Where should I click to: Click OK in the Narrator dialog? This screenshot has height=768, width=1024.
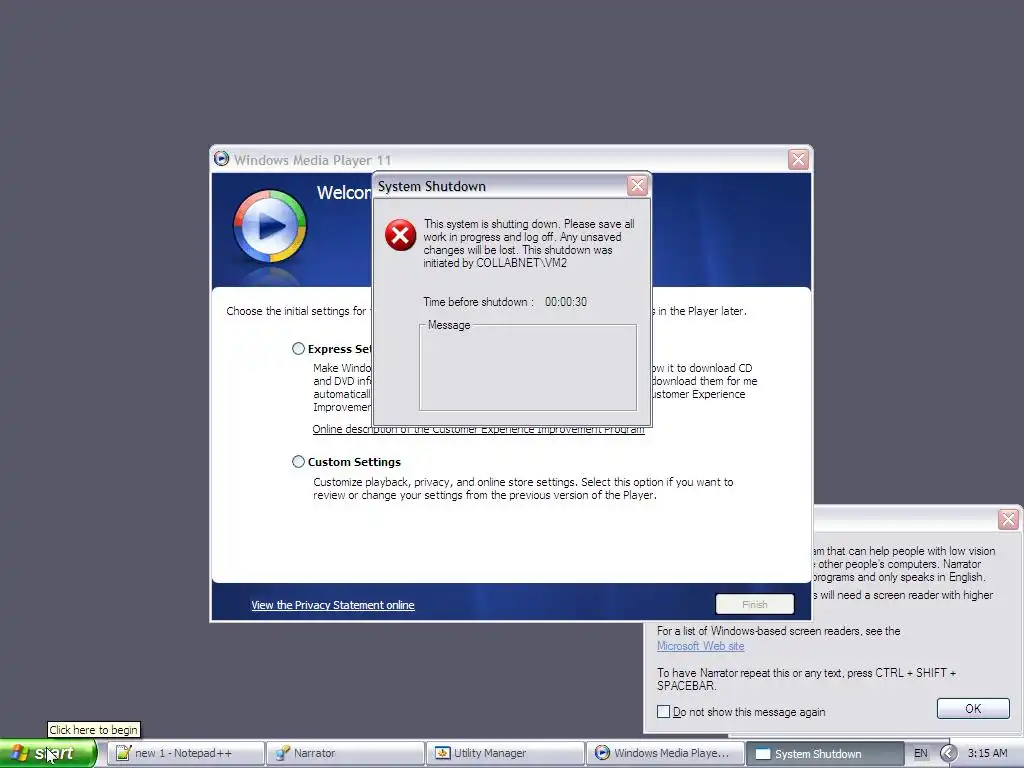tap(973, 709)
